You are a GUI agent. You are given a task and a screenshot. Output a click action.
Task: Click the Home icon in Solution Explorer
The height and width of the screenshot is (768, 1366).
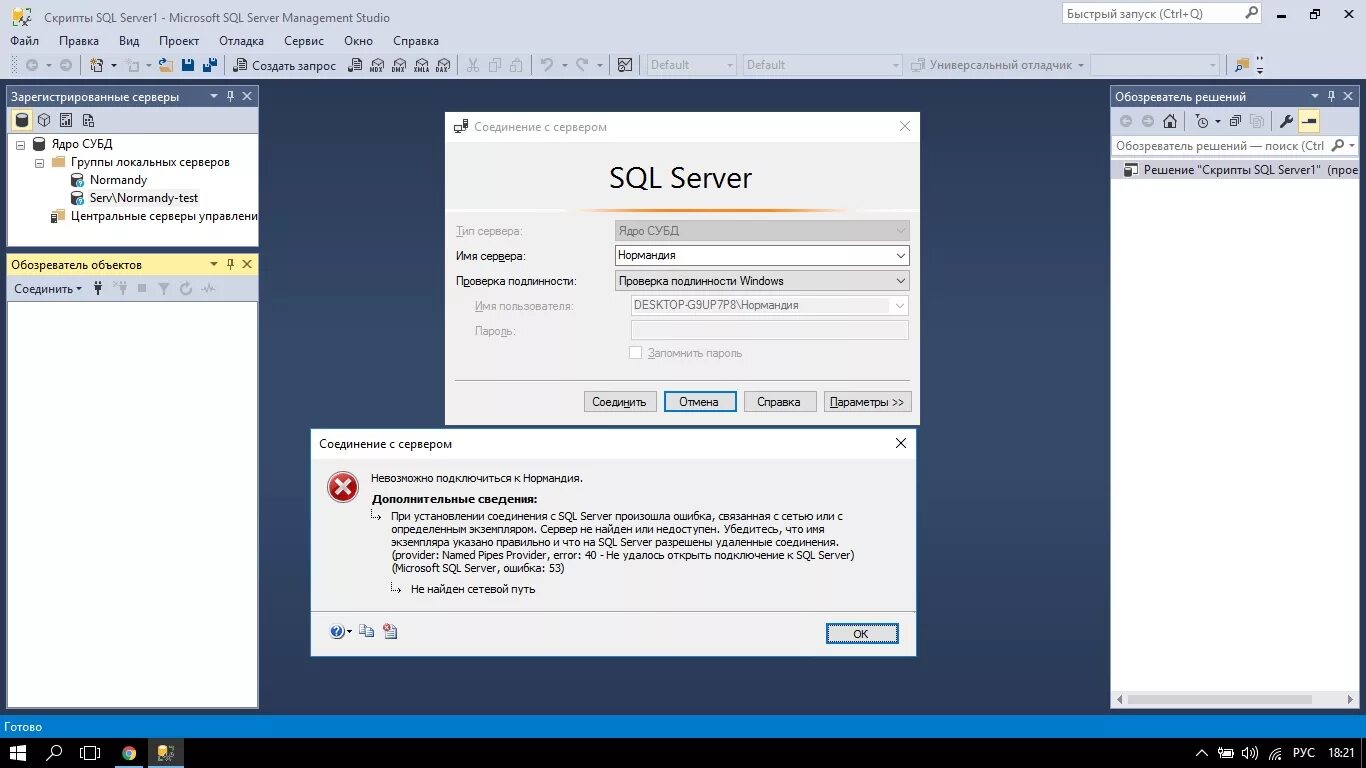[1170, 121]
